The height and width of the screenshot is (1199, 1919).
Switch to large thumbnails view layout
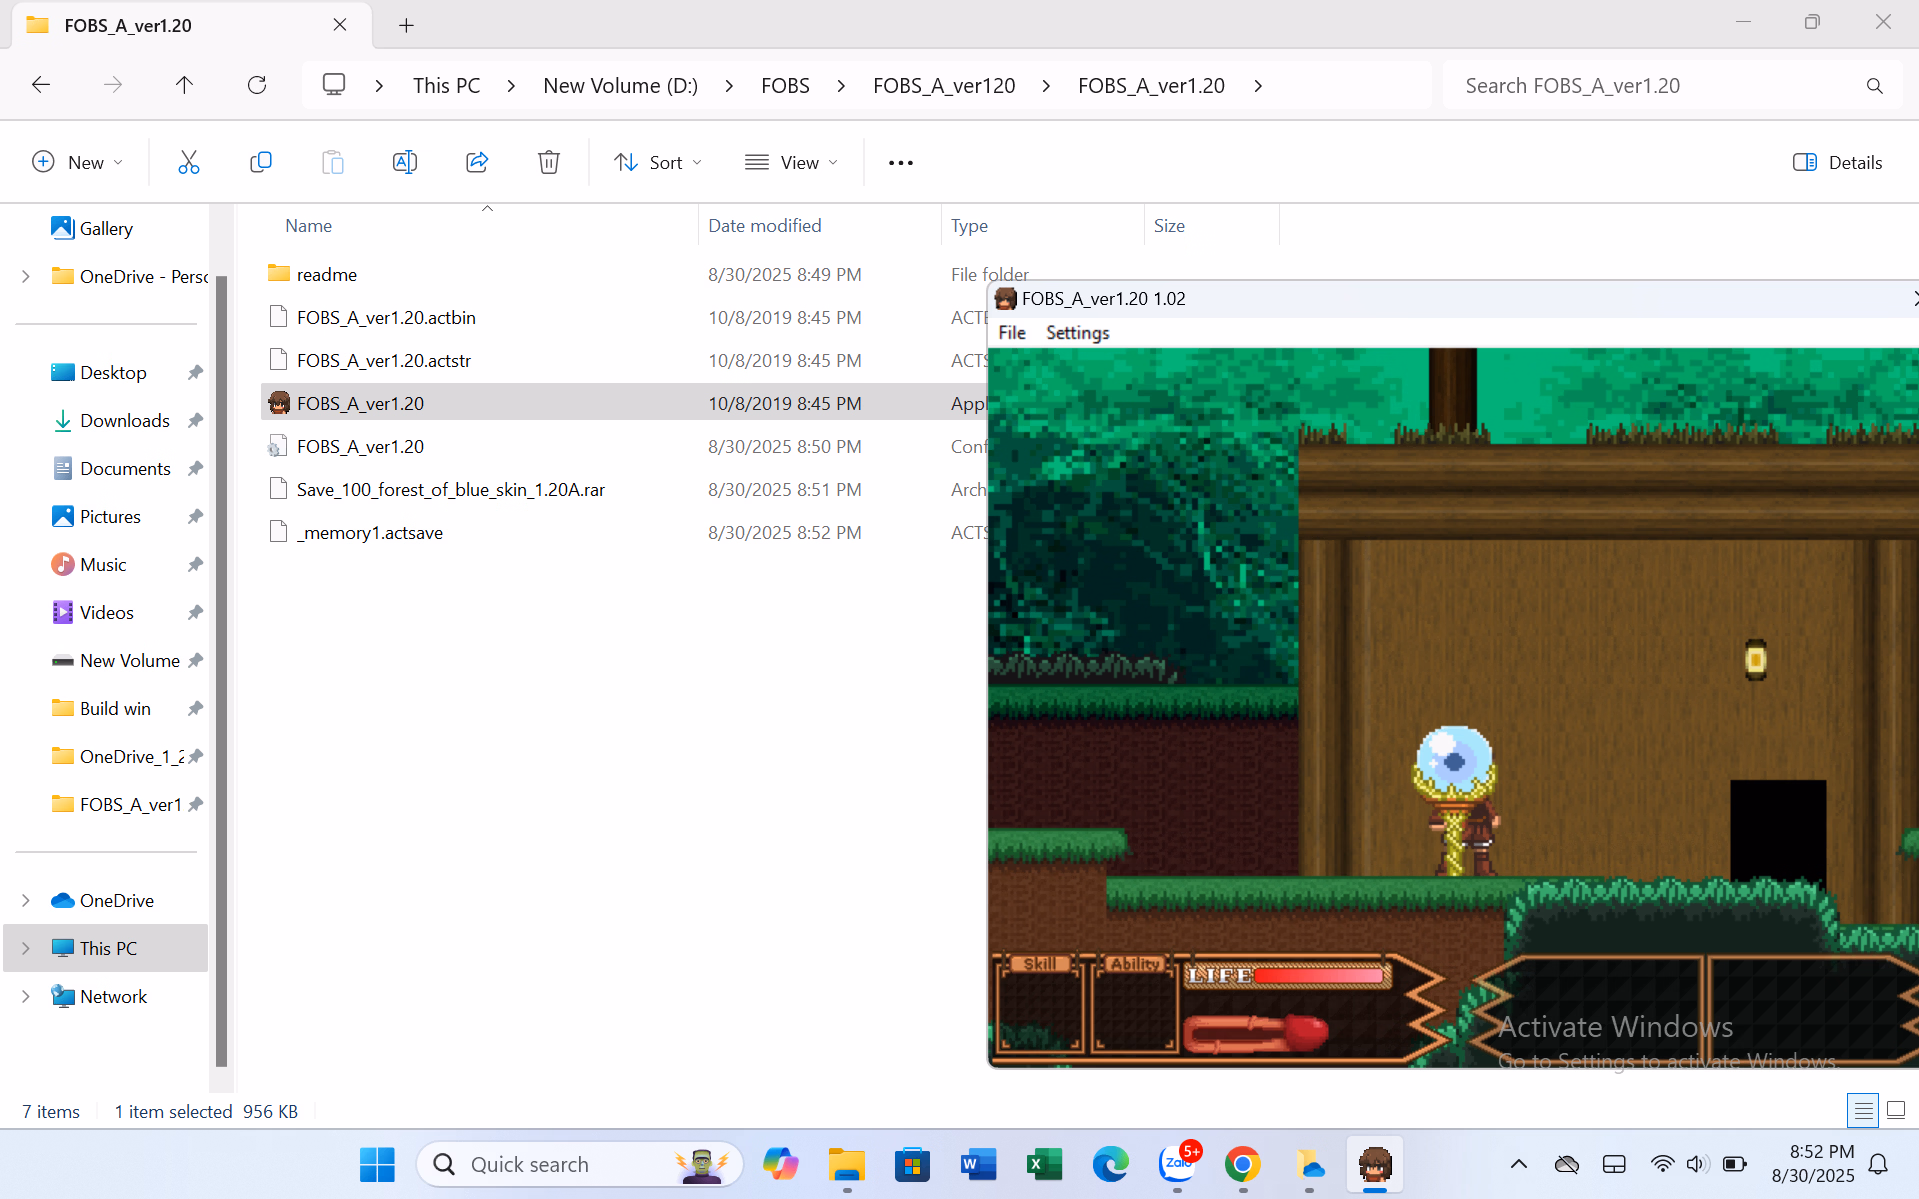coord(1895,1110)
